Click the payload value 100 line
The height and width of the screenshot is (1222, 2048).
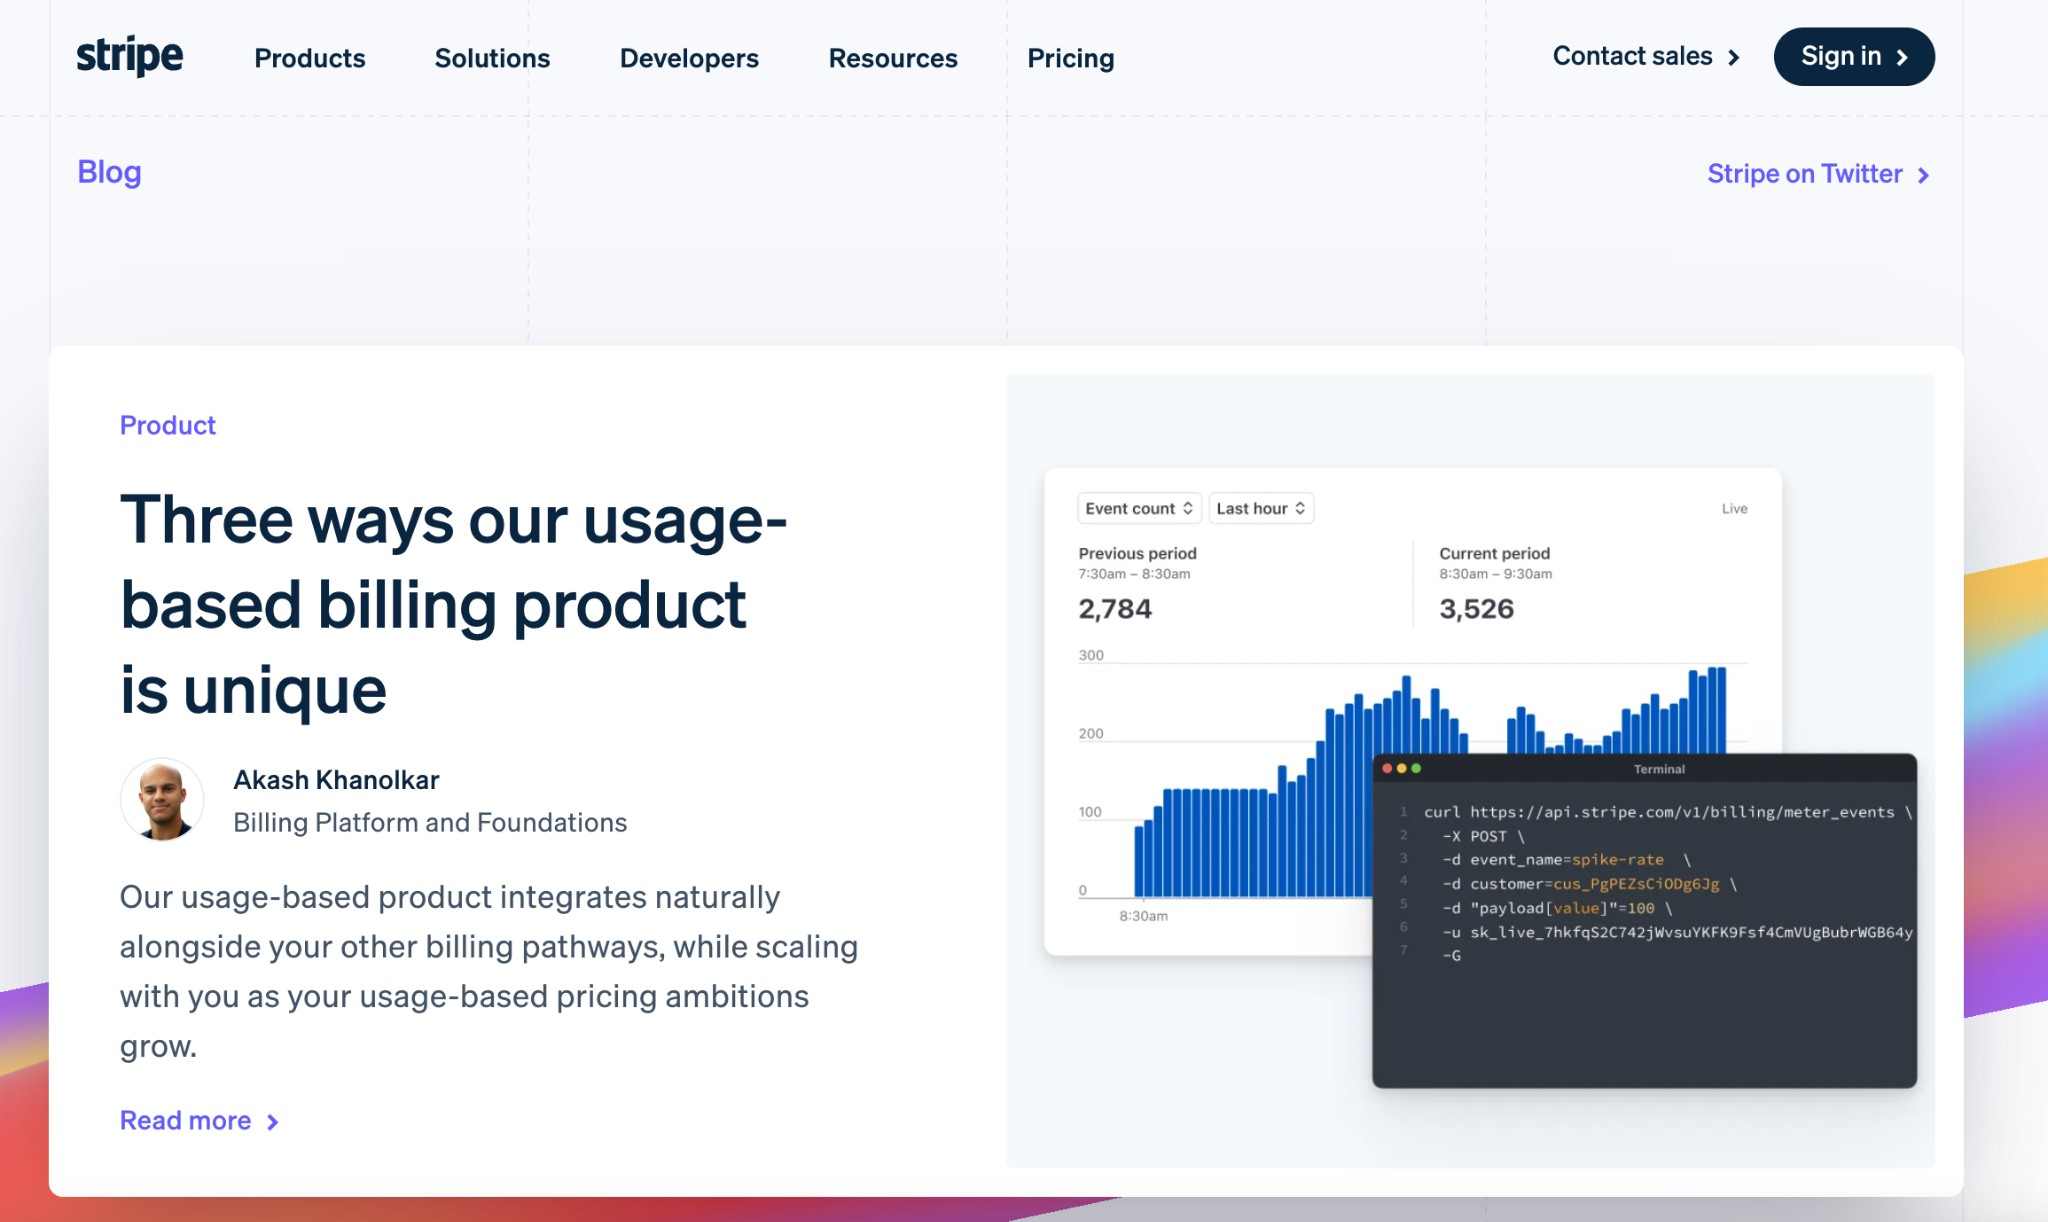(x=1557, y=908)
